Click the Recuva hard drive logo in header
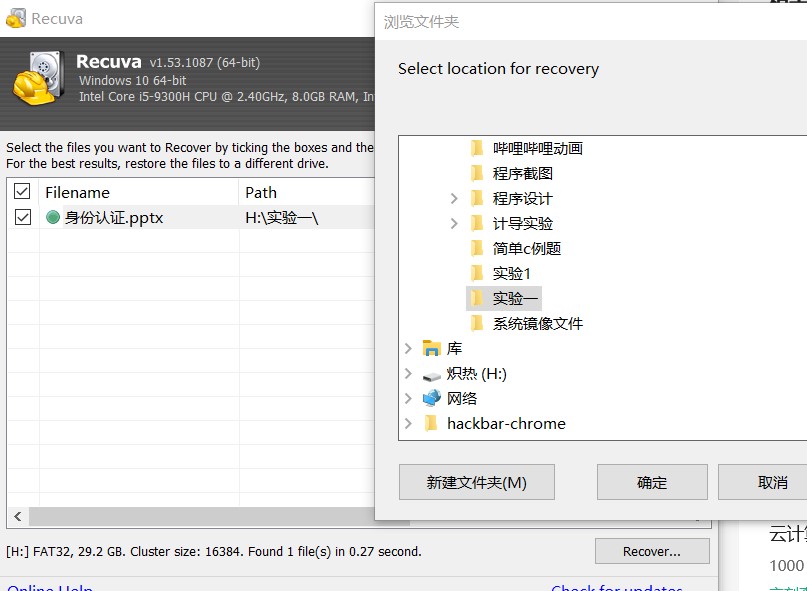807x591 pixels. point(39,78)
